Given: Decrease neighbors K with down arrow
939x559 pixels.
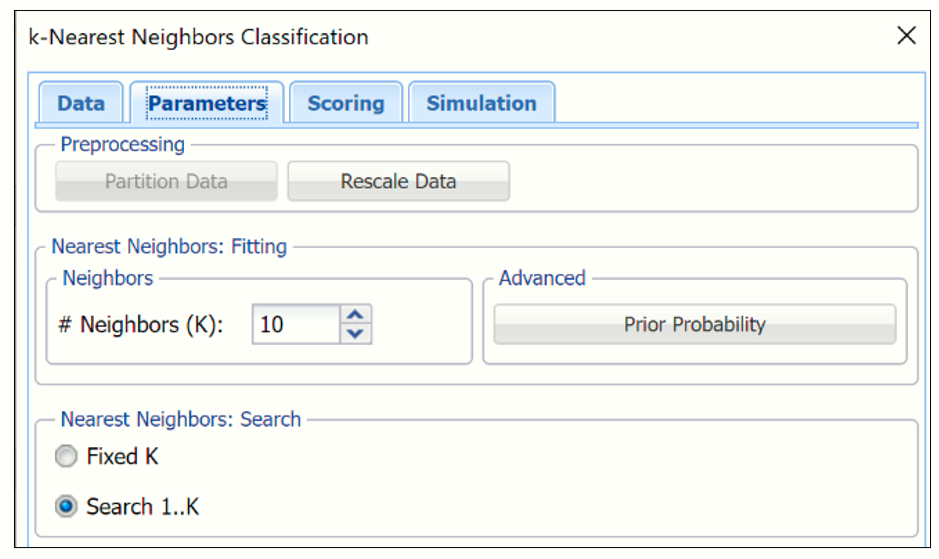Looking at the screenshot, I should coord(355,334).
